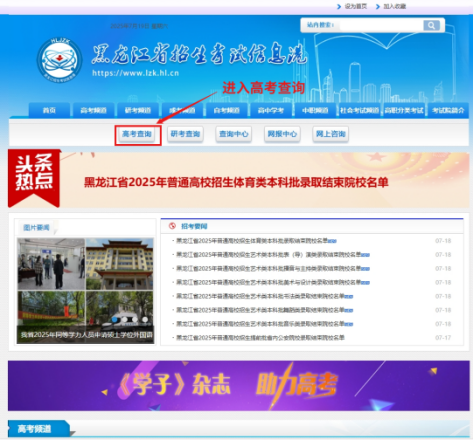Click the 研考查询 button

(185, 134)
